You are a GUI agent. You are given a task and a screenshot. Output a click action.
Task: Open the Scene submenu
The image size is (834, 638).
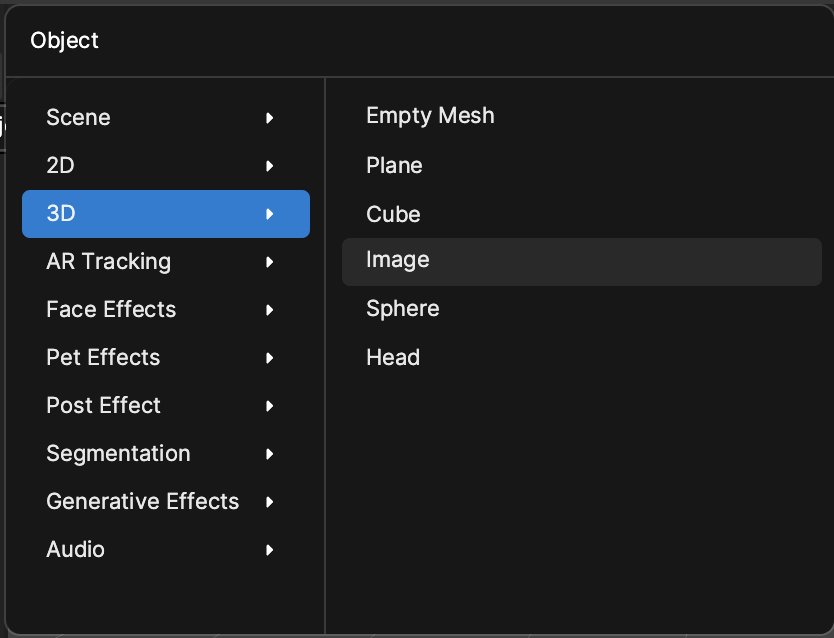tap(165, 117)
